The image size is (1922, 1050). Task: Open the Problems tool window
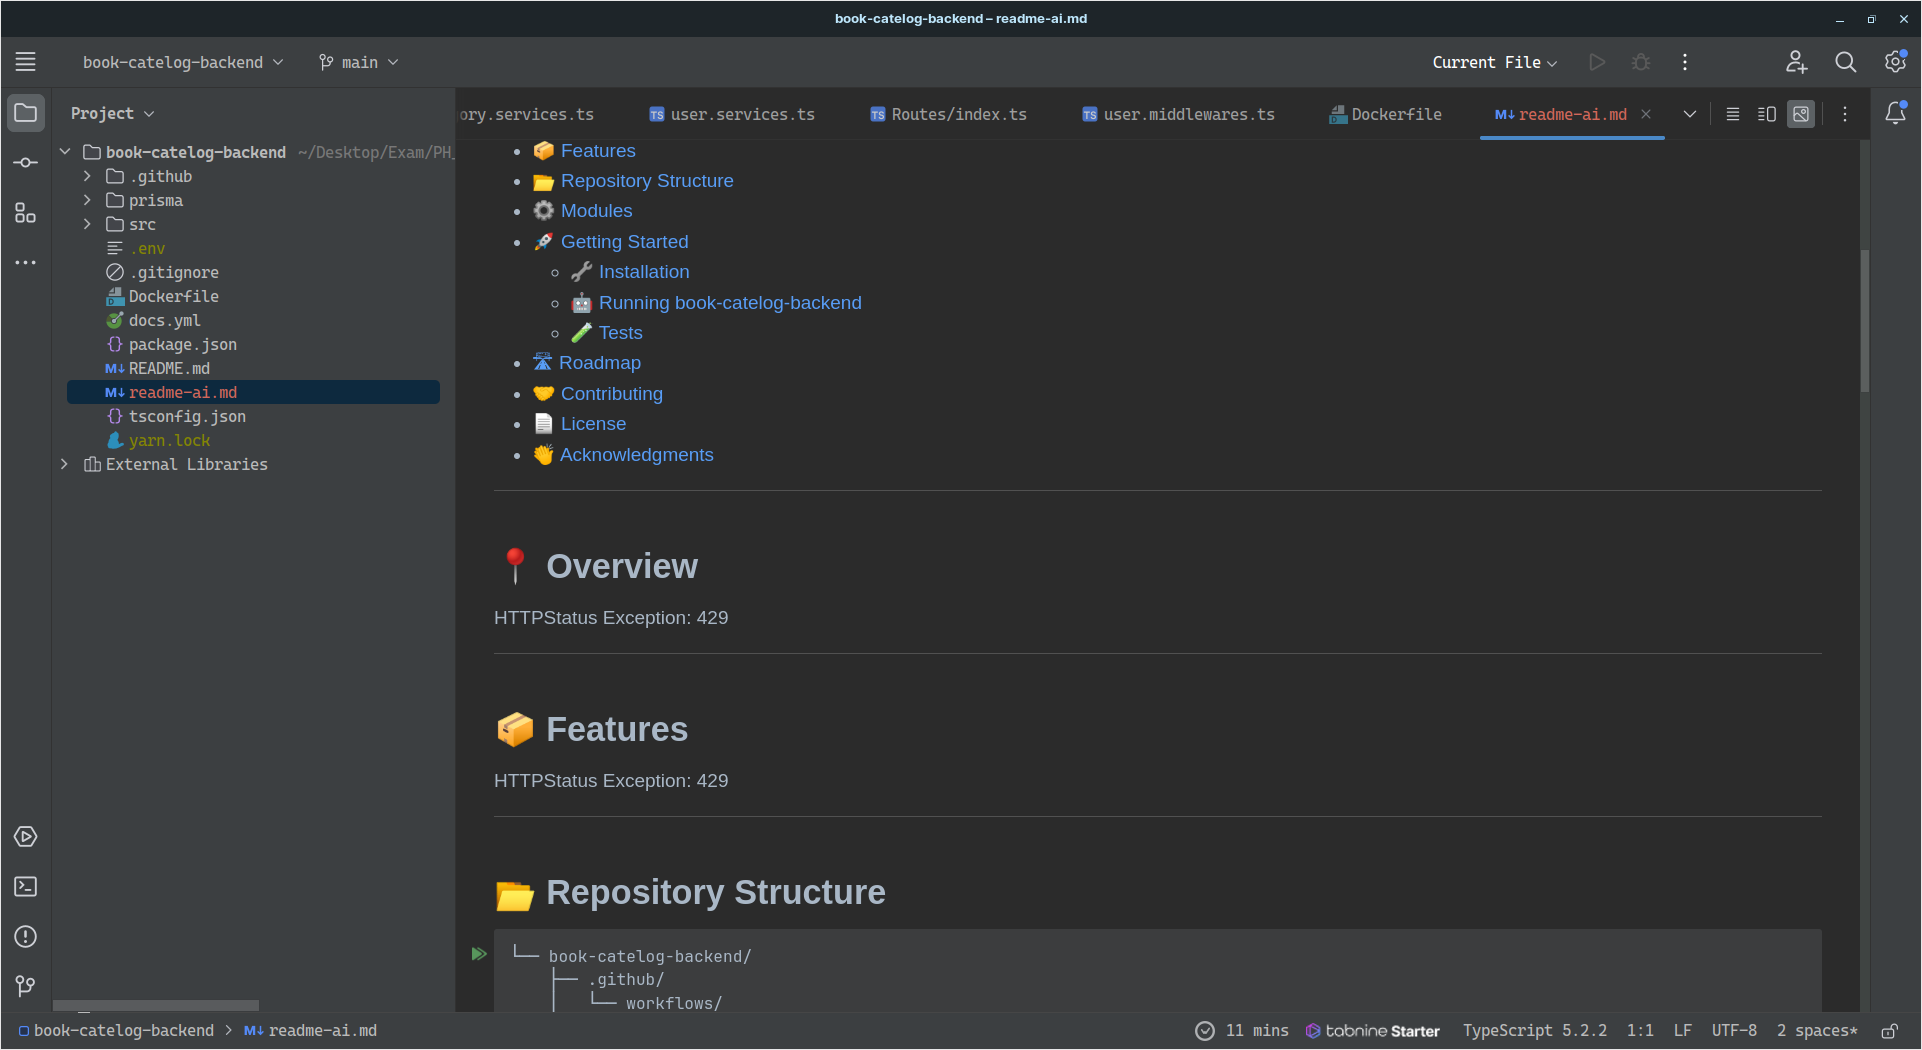[26, 937]
